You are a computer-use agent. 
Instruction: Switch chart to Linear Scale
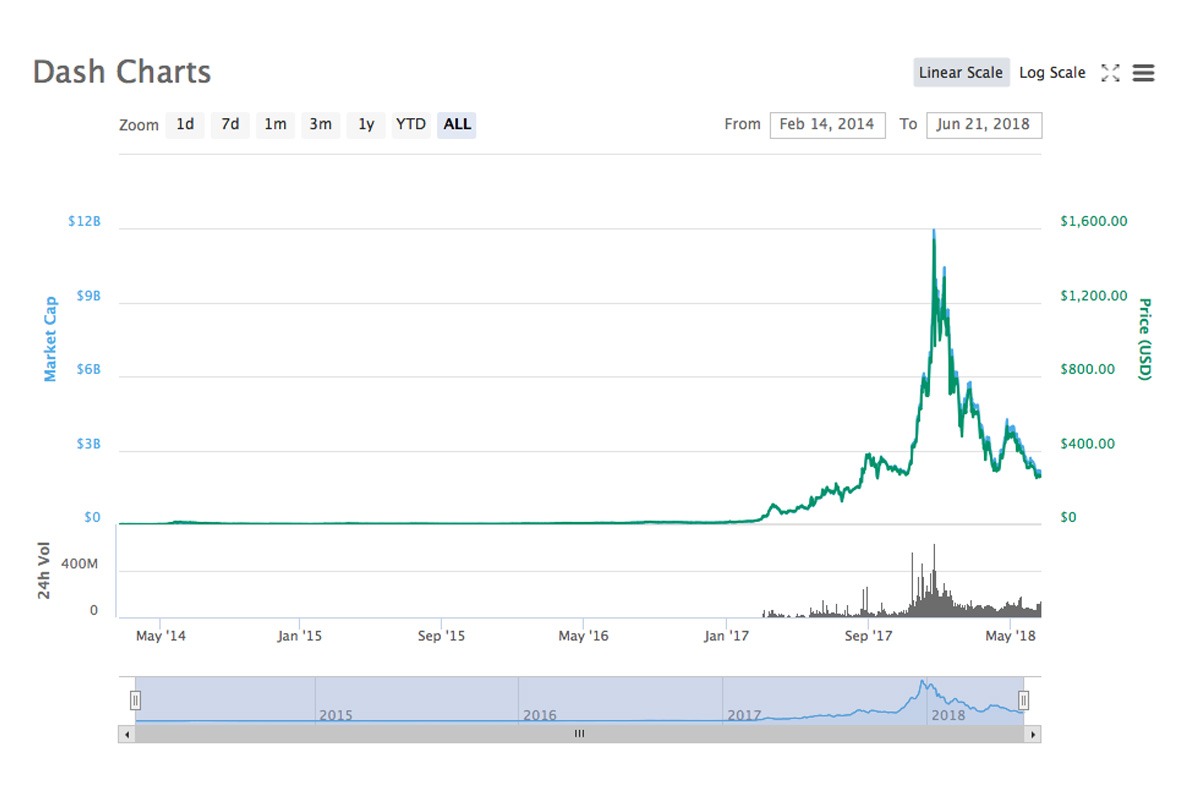(960, 73)
